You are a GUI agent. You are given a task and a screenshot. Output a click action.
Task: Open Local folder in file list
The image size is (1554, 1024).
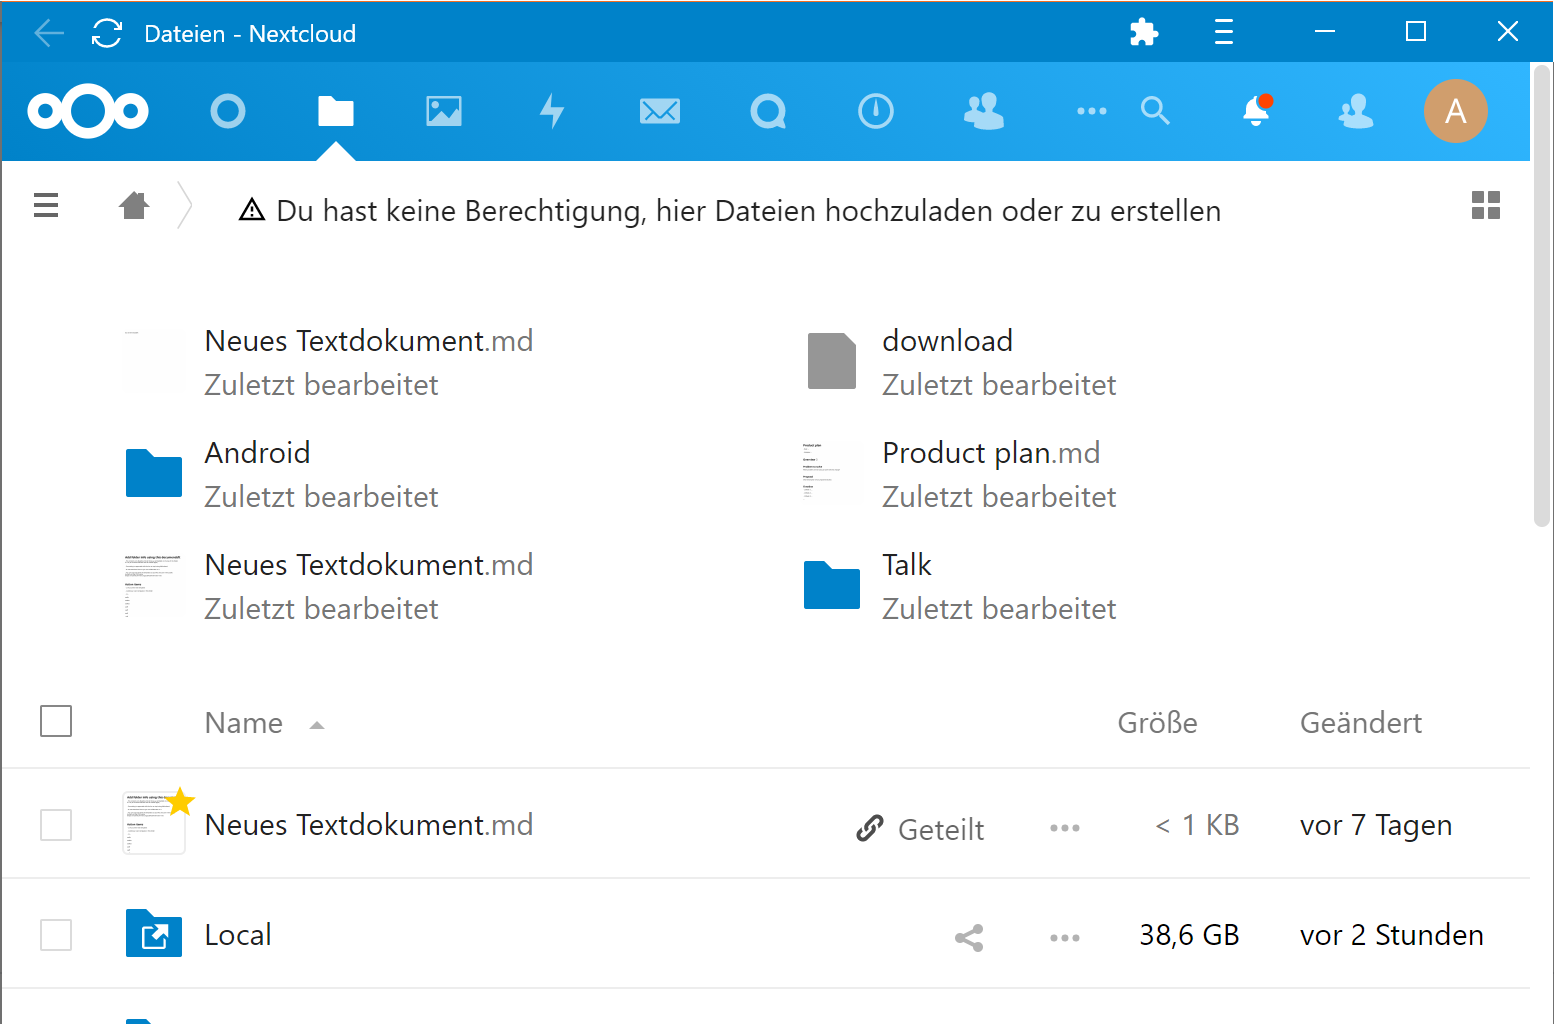pyautogui.click(x=238, y=935)
